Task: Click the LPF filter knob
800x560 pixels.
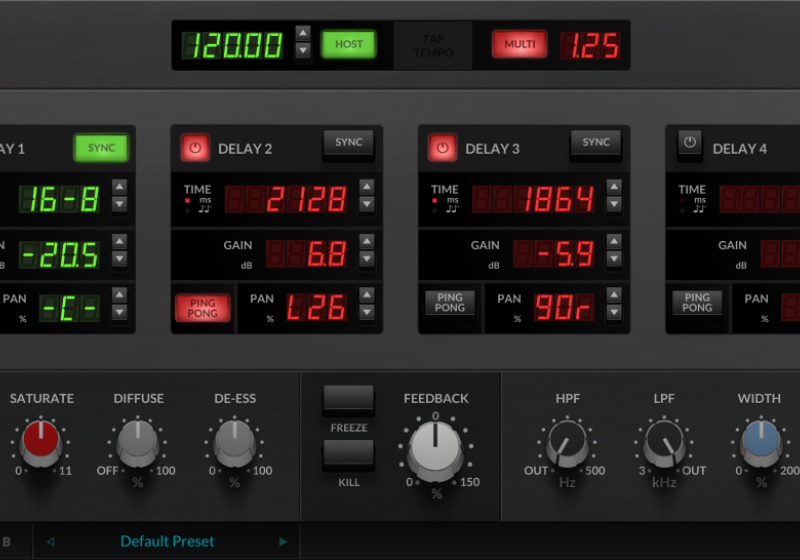Action: [x=664, y=442]
